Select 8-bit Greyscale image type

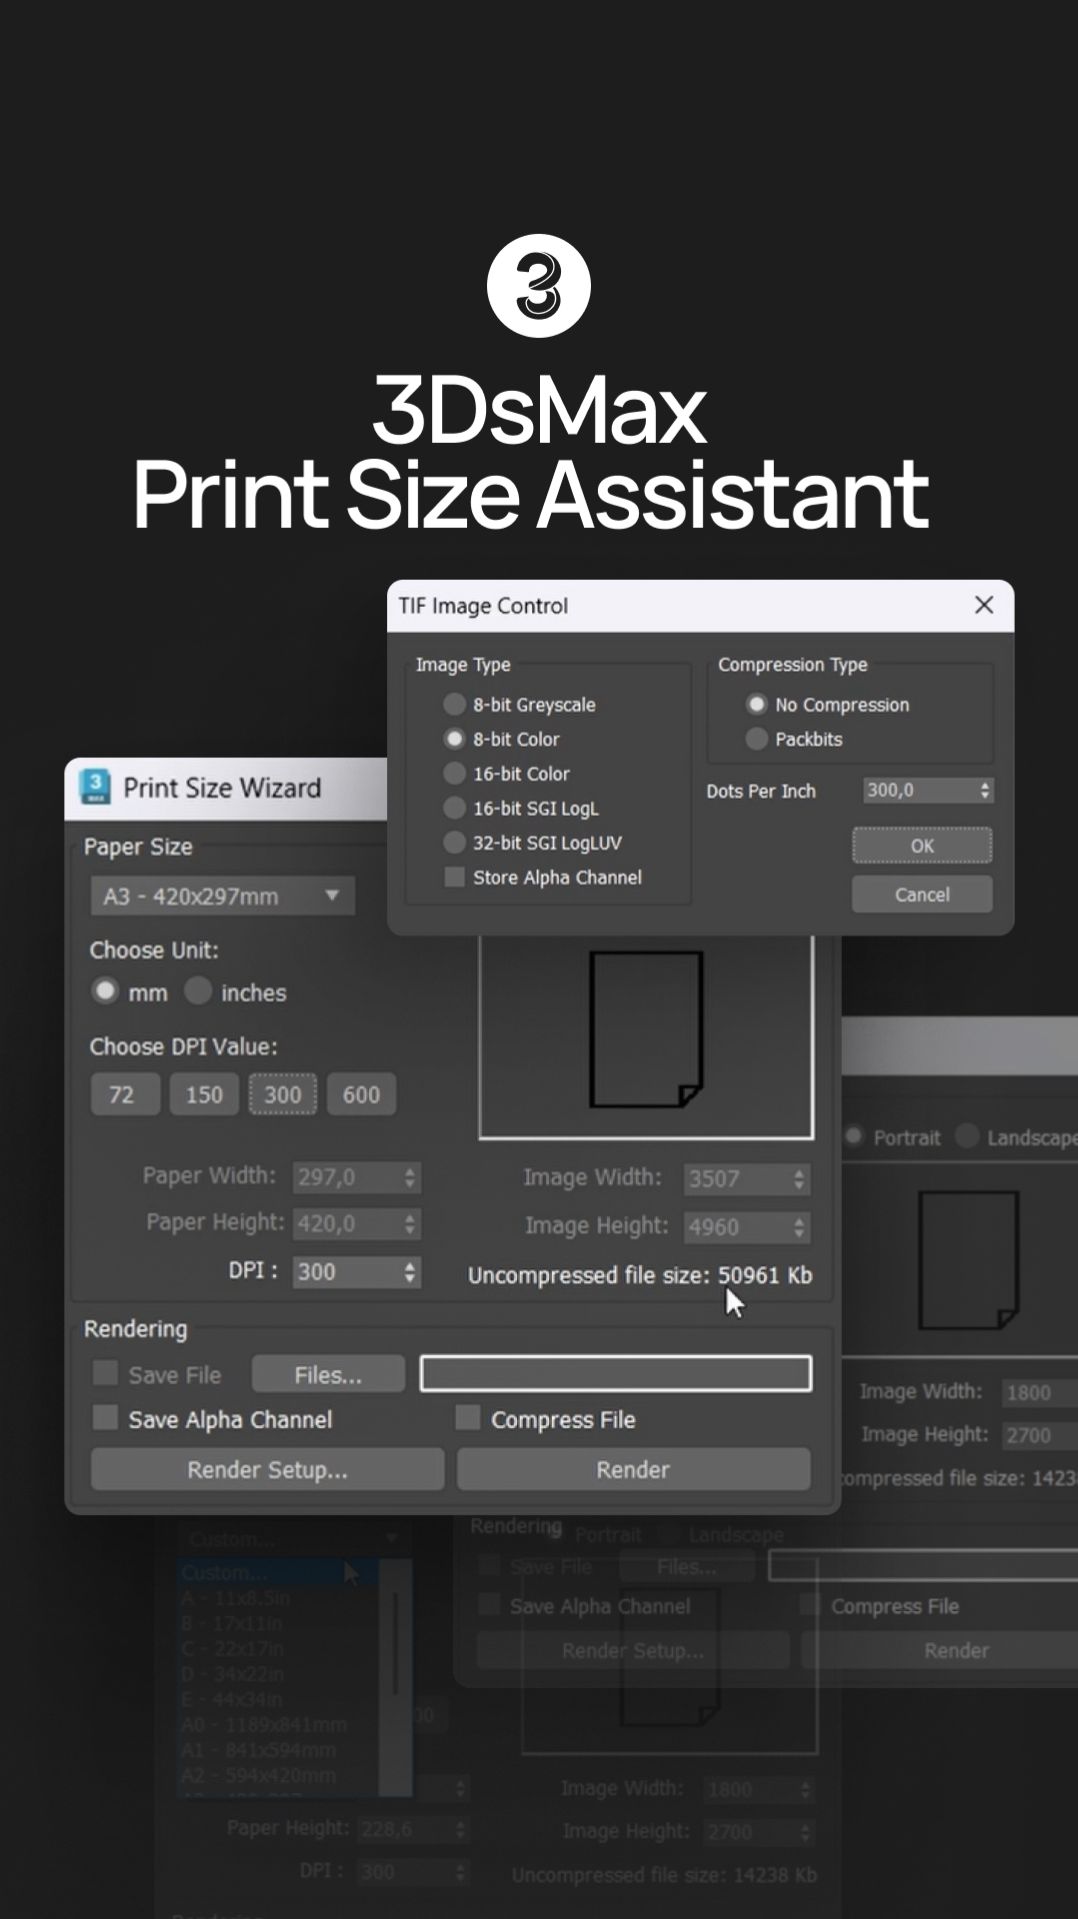pos(454,705)
